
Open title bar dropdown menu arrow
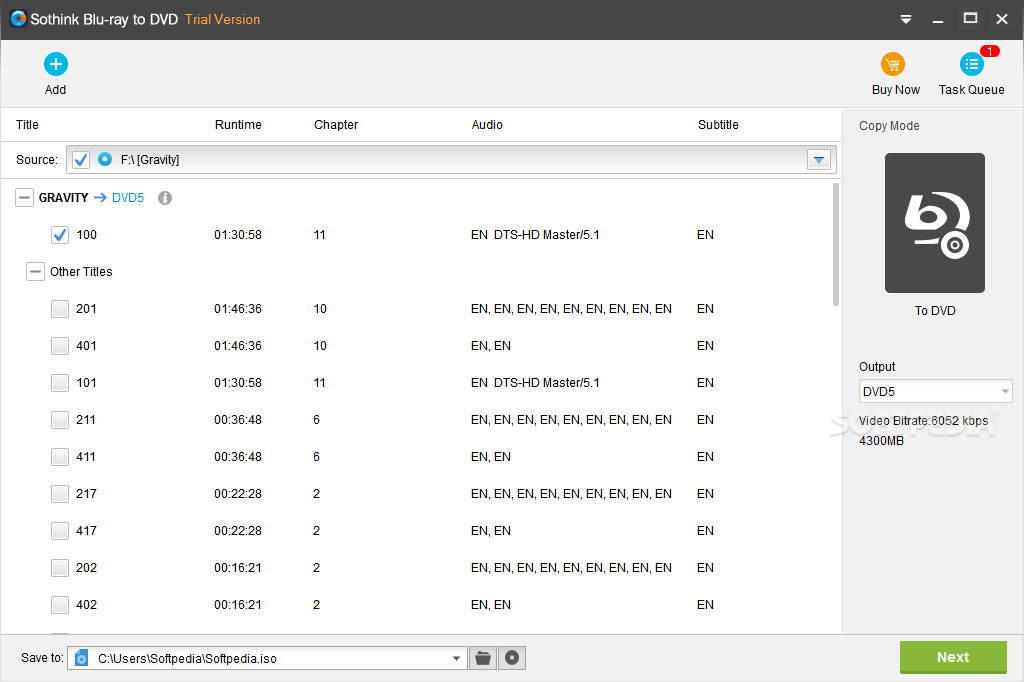pos(906,19)
